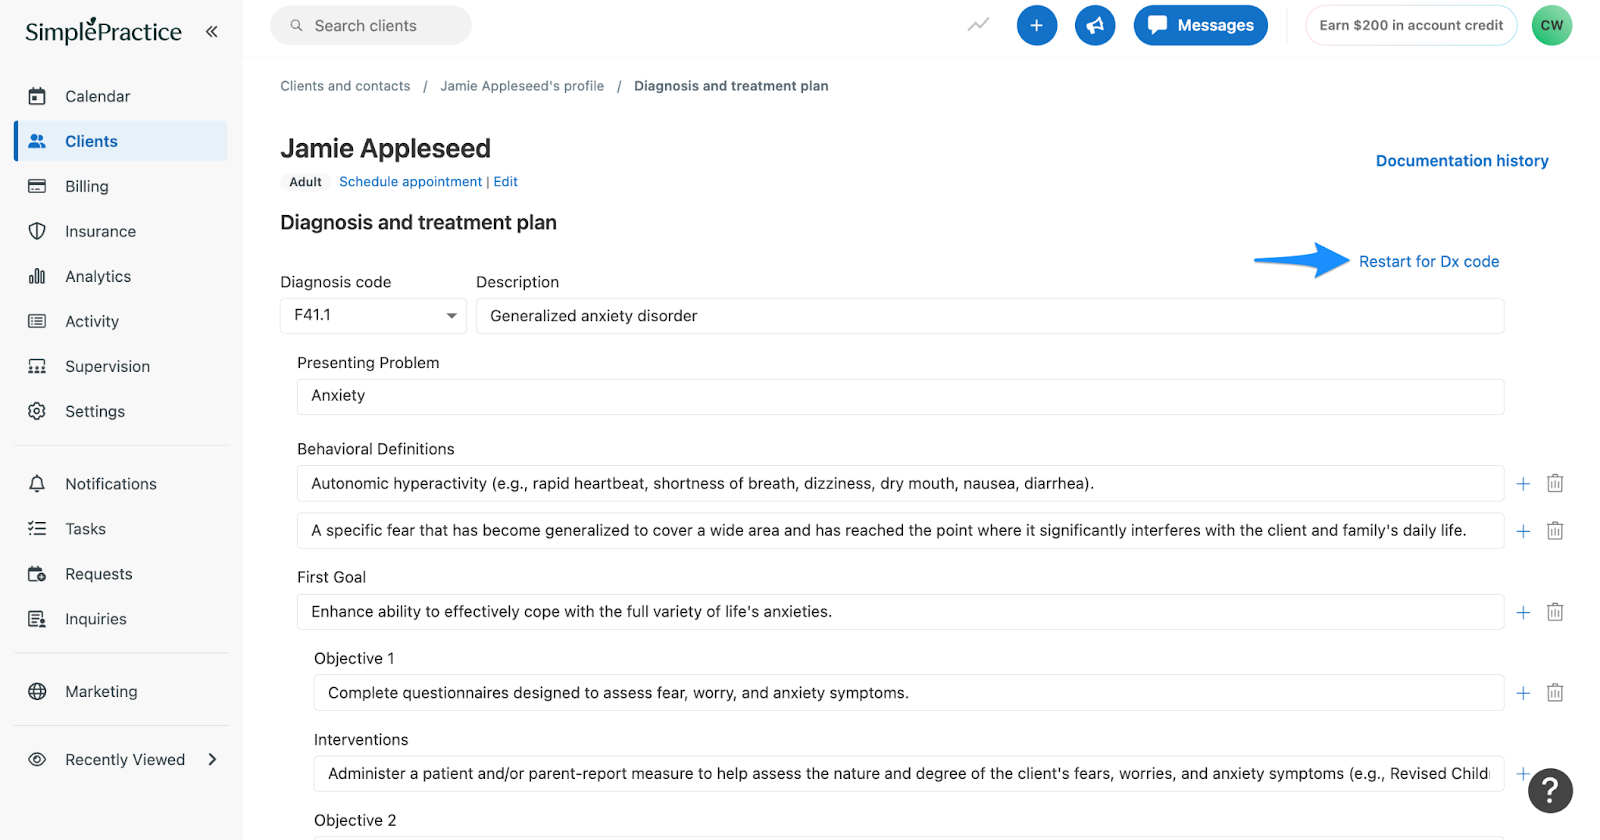
Task: Click the Interventions text field
Action: click(x=909, y=774)
